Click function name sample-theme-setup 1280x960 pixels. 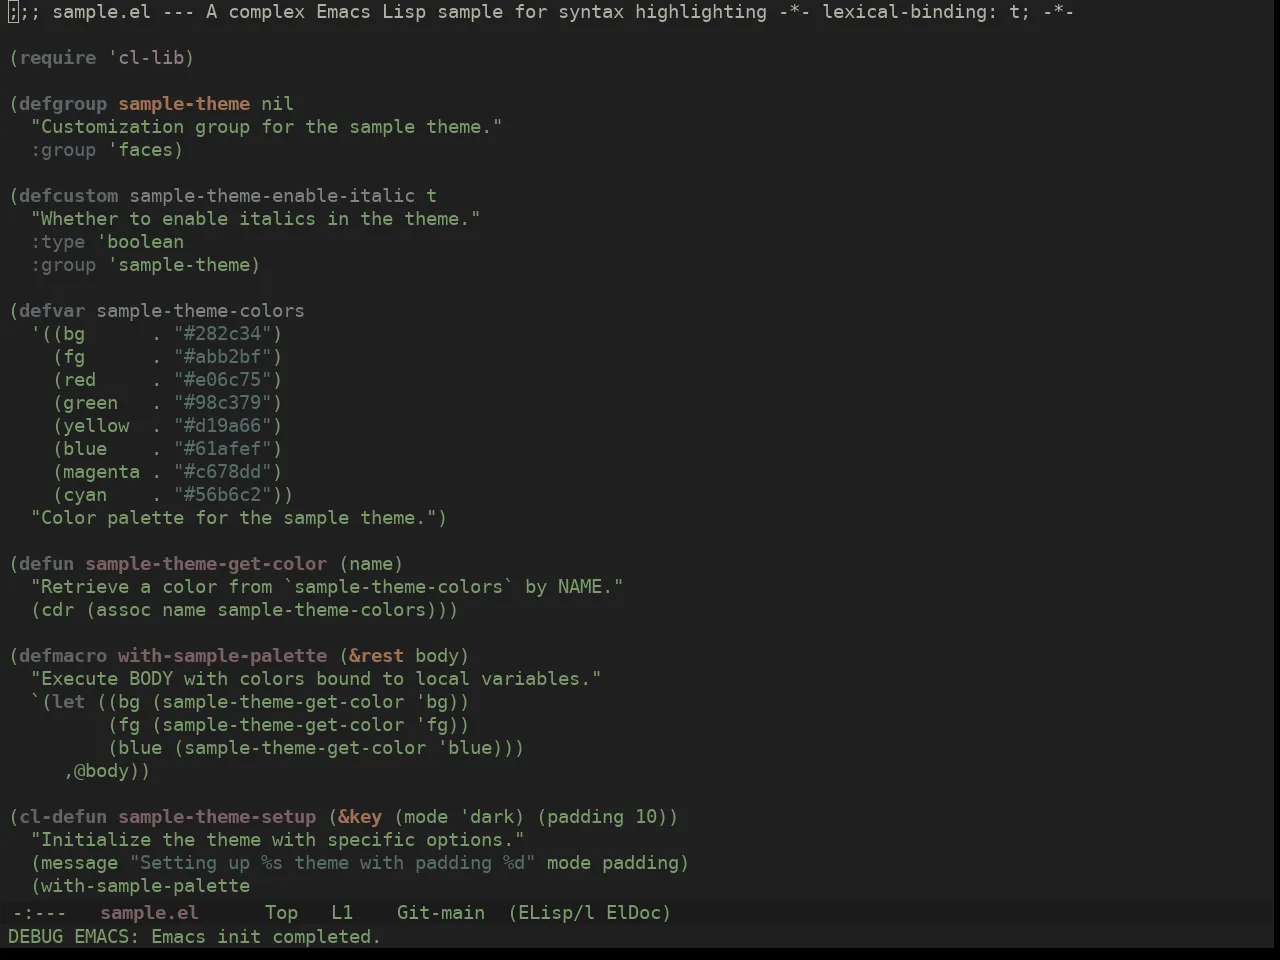pyautogui.click(x=217, y=816)
